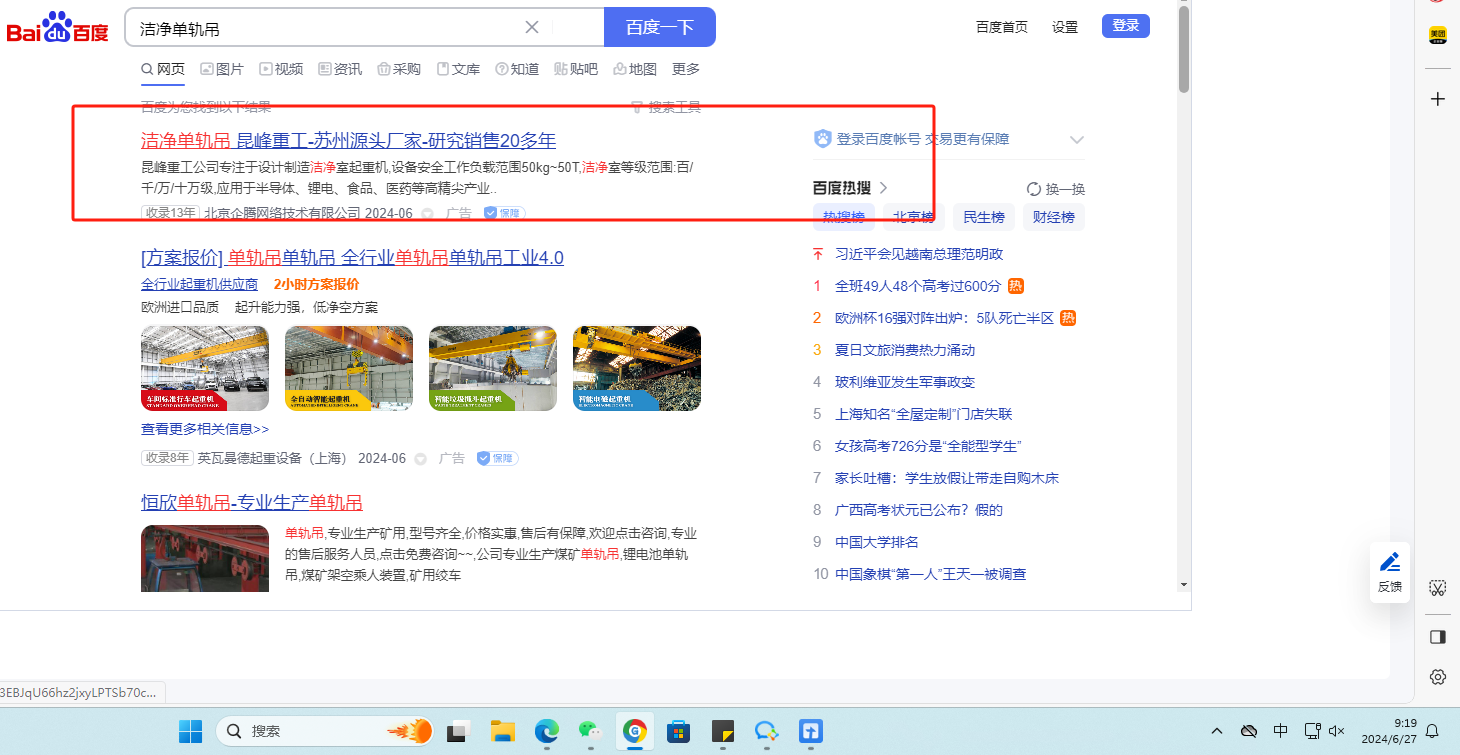
Task: Open the sidebar settings gear
Action: point(1437,677)
